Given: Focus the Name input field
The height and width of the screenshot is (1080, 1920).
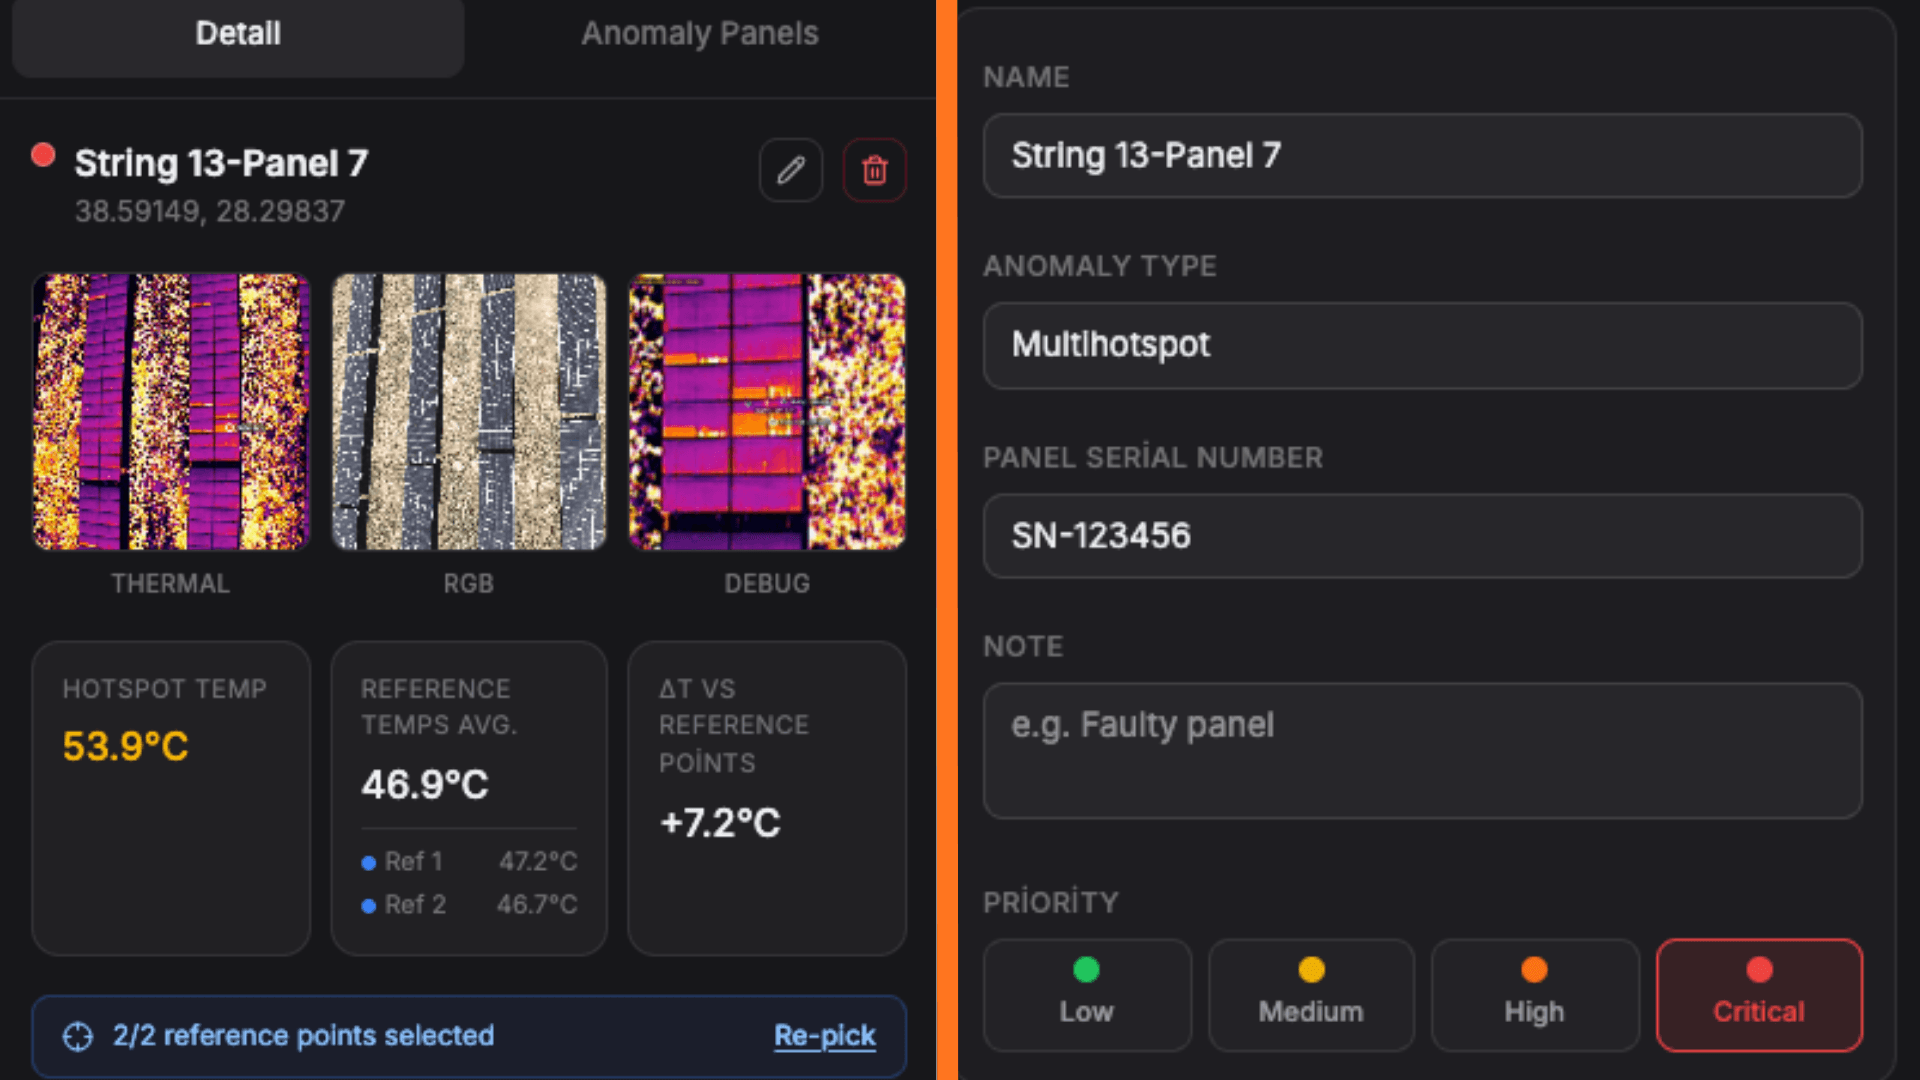Looking at the screenshot, I should click(1422, 155).
